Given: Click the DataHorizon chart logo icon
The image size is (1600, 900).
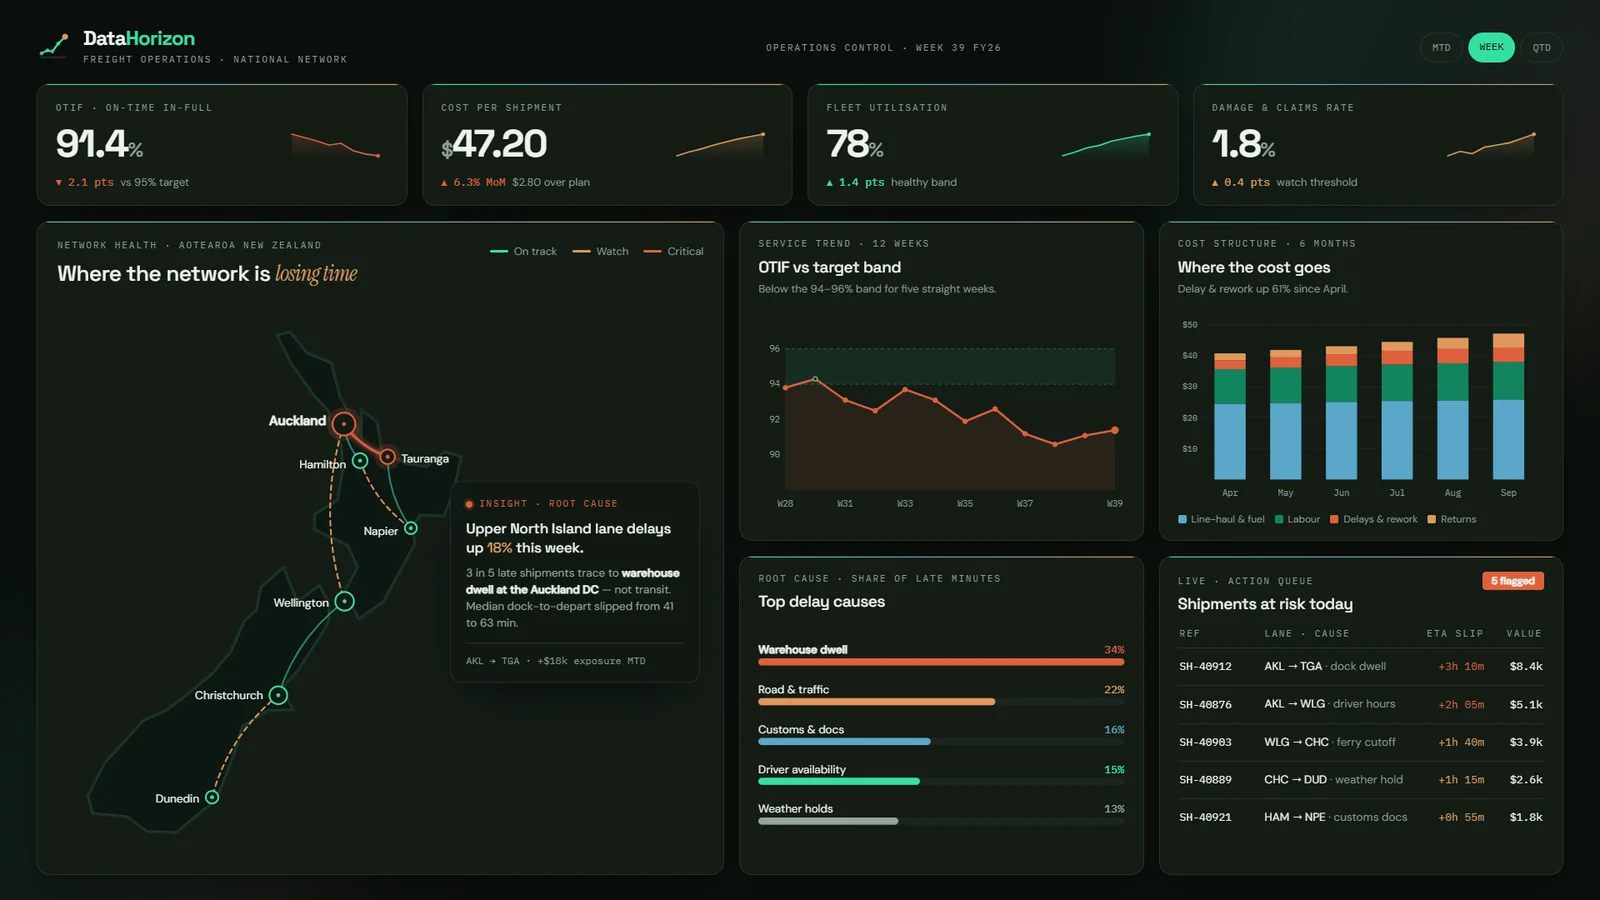Looking at the screenshot, I should (x=54, y=45).
